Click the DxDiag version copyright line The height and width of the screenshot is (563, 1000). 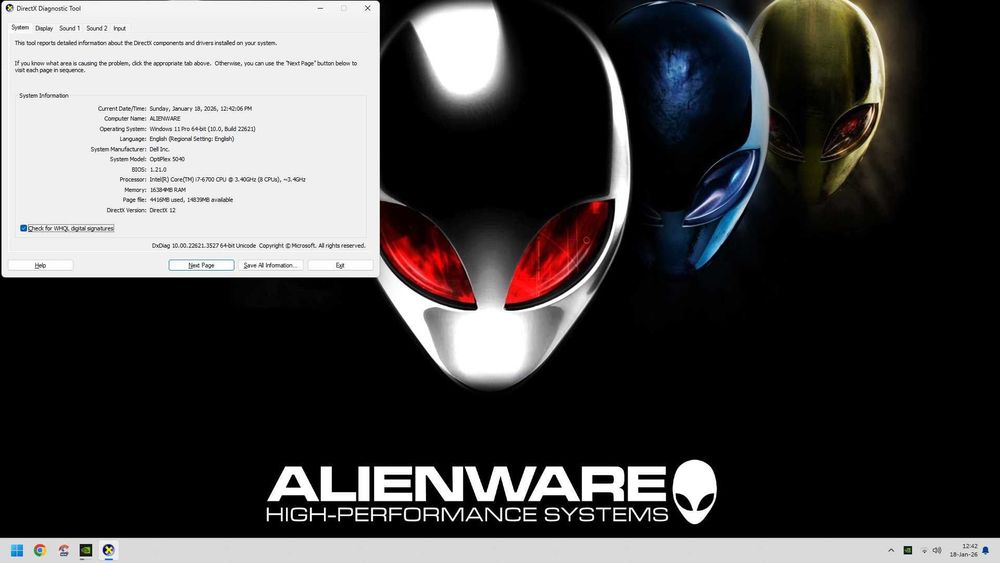pos(259,245)
